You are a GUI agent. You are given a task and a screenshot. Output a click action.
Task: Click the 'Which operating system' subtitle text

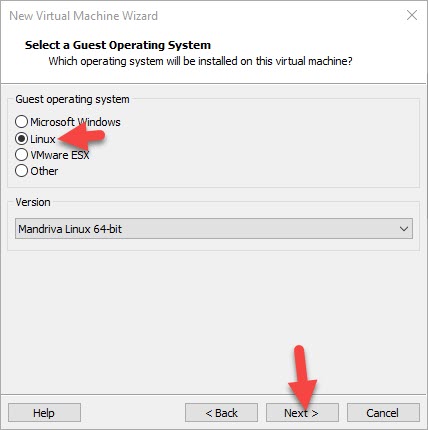pos(200,61)
